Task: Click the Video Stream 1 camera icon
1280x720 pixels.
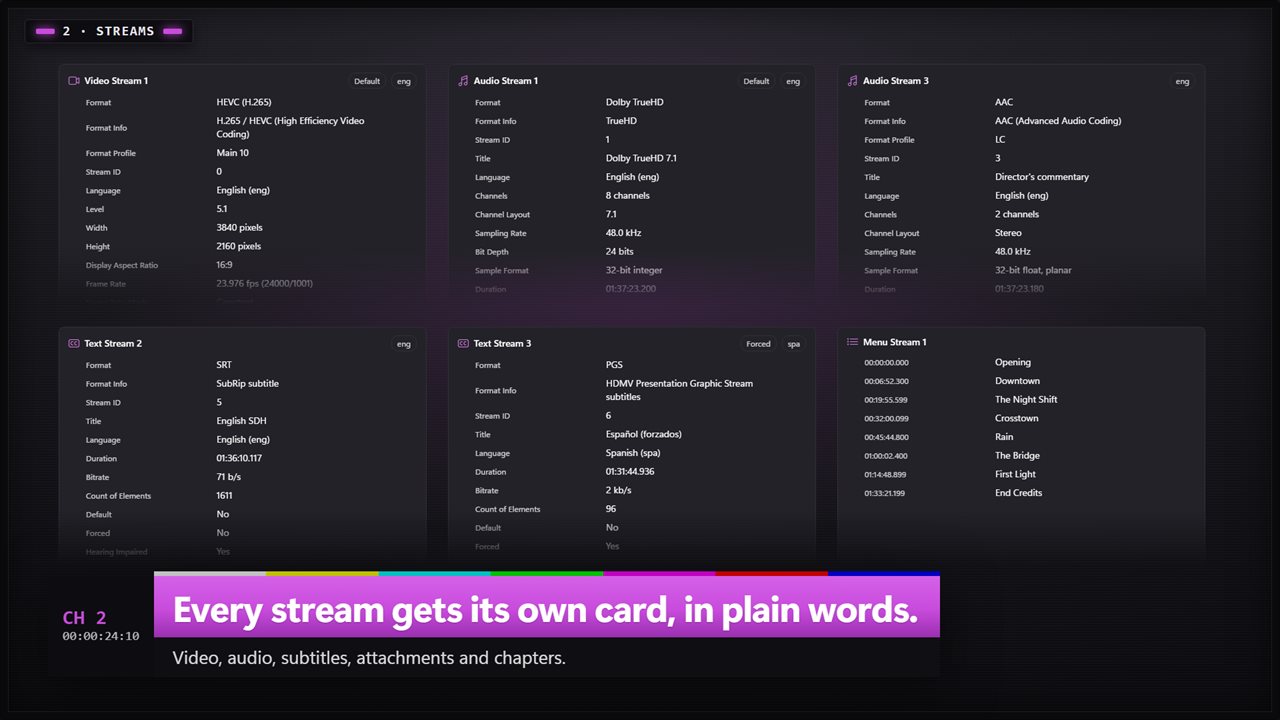Action: (x=73, y=81)
